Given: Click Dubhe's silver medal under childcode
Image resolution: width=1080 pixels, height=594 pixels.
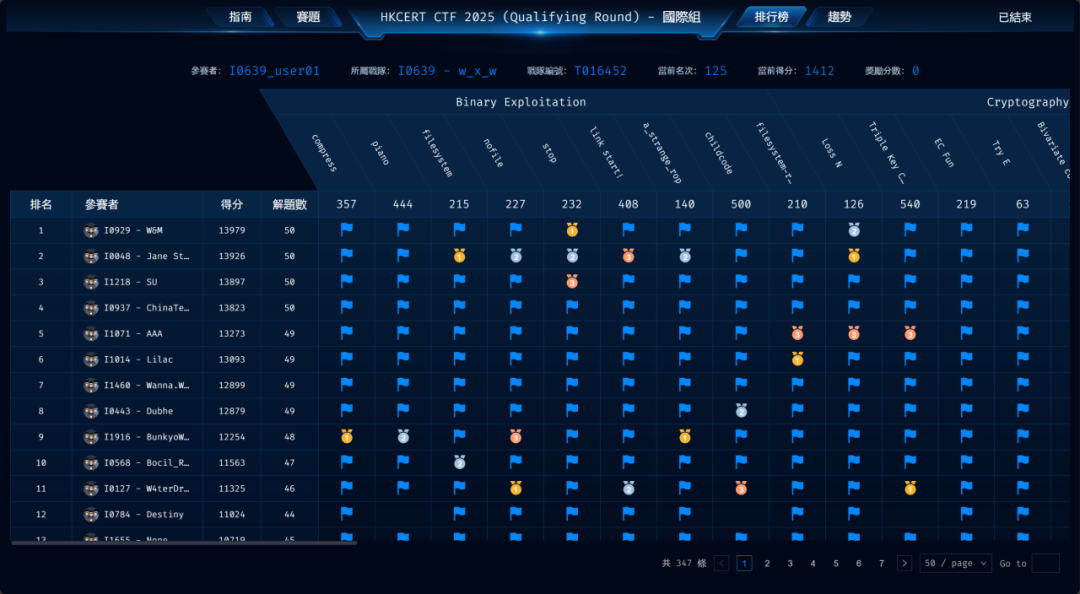Looking at the screenshot, I should (741, 410).
